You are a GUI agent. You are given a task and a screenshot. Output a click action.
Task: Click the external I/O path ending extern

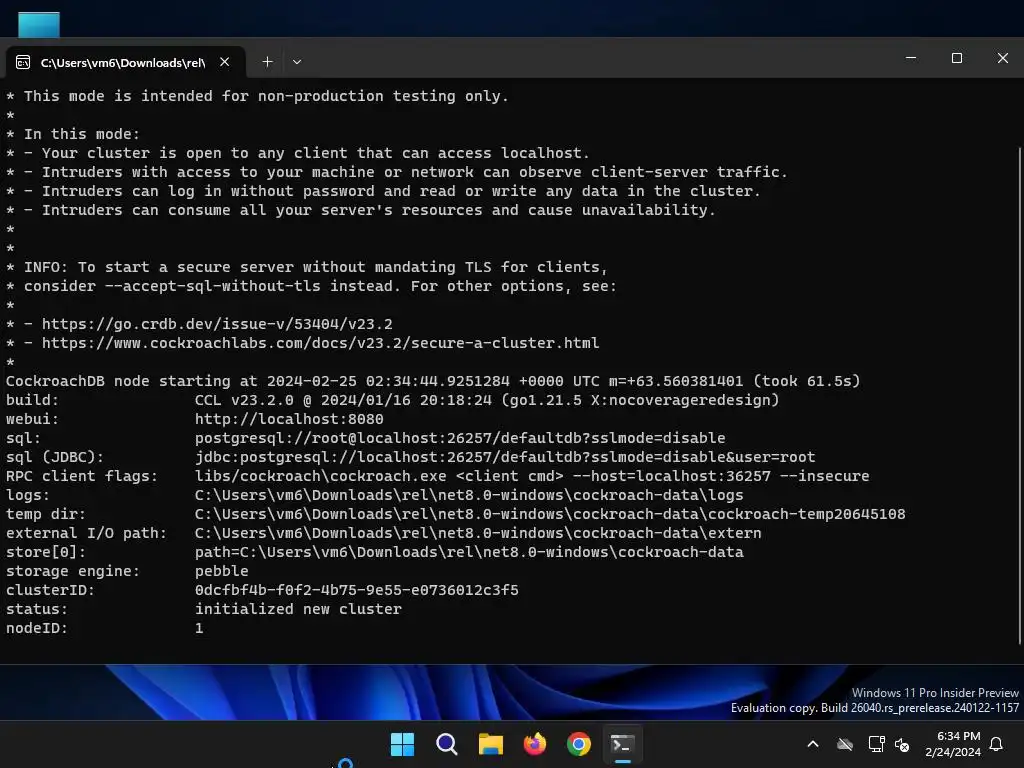(x=478, y=533)
